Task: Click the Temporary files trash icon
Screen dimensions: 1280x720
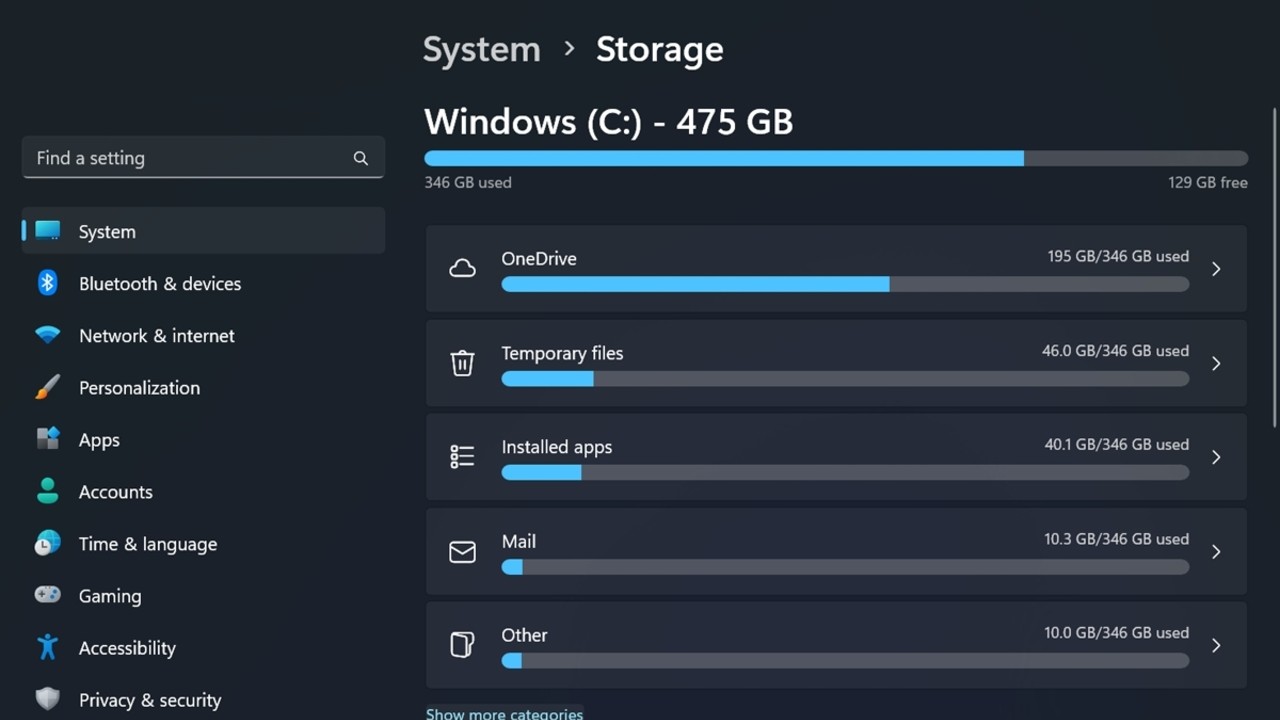Action: coord(462,363)
